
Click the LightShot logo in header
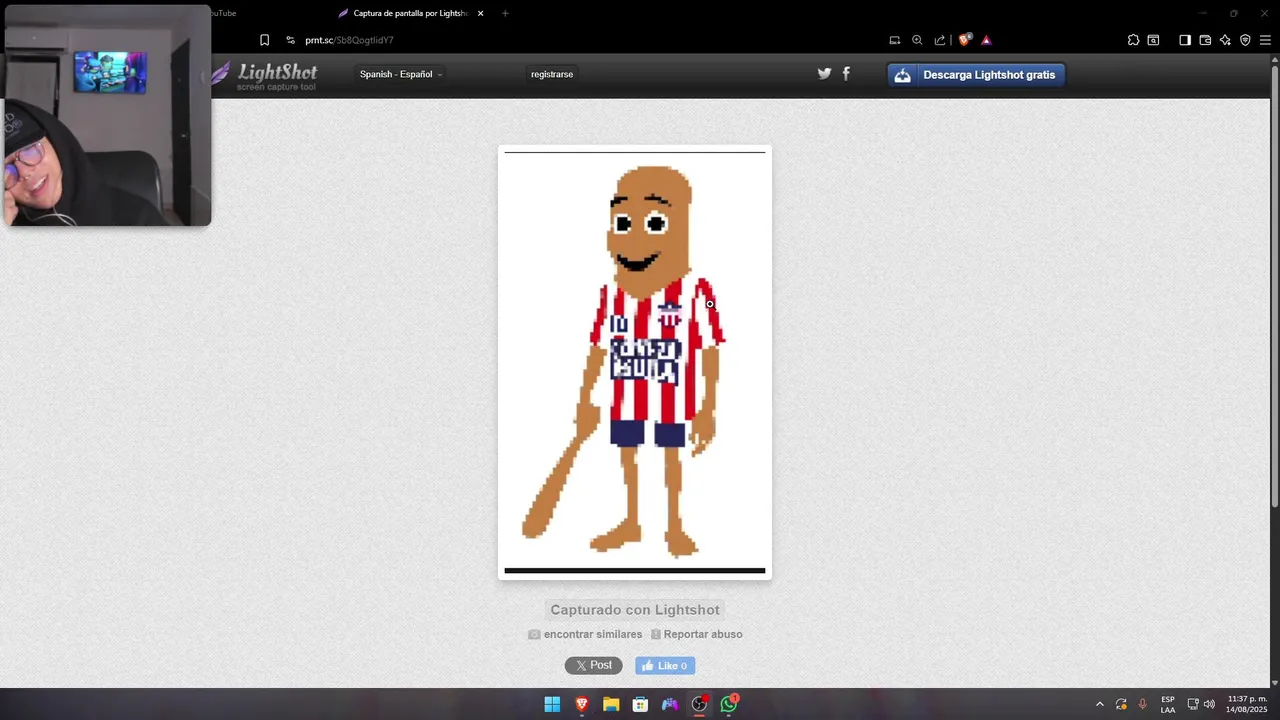point(265,75)
